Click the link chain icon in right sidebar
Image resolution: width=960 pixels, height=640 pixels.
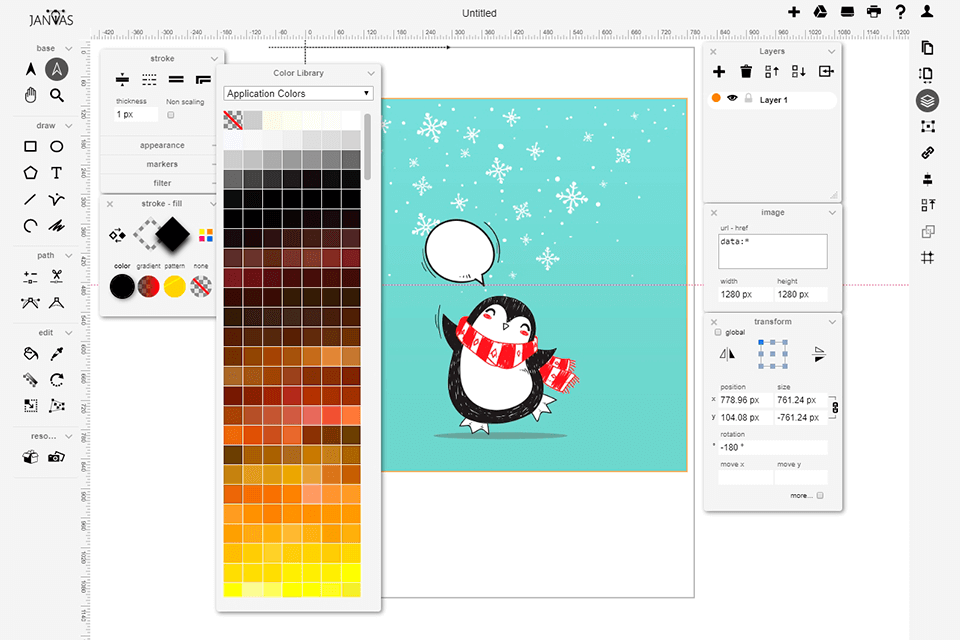click(x=928, y=152)
